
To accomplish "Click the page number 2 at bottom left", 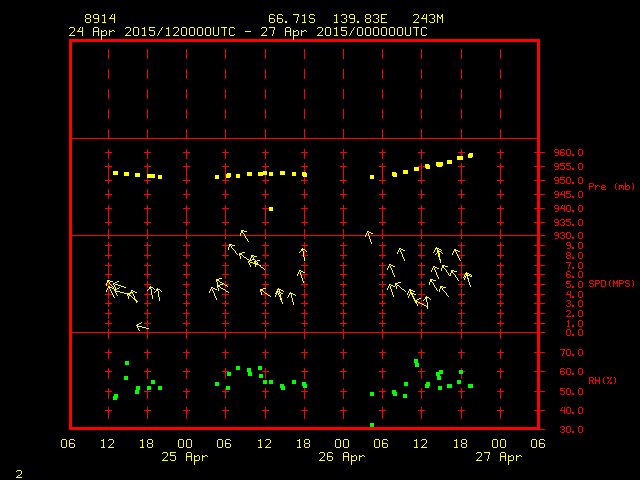I will pos(19,474).
